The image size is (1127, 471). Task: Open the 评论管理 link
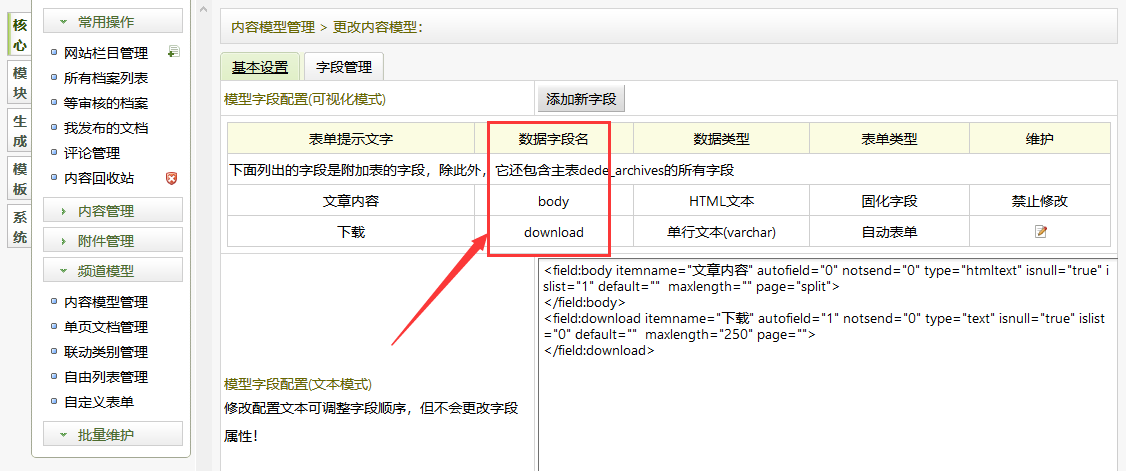click(92, 153)
